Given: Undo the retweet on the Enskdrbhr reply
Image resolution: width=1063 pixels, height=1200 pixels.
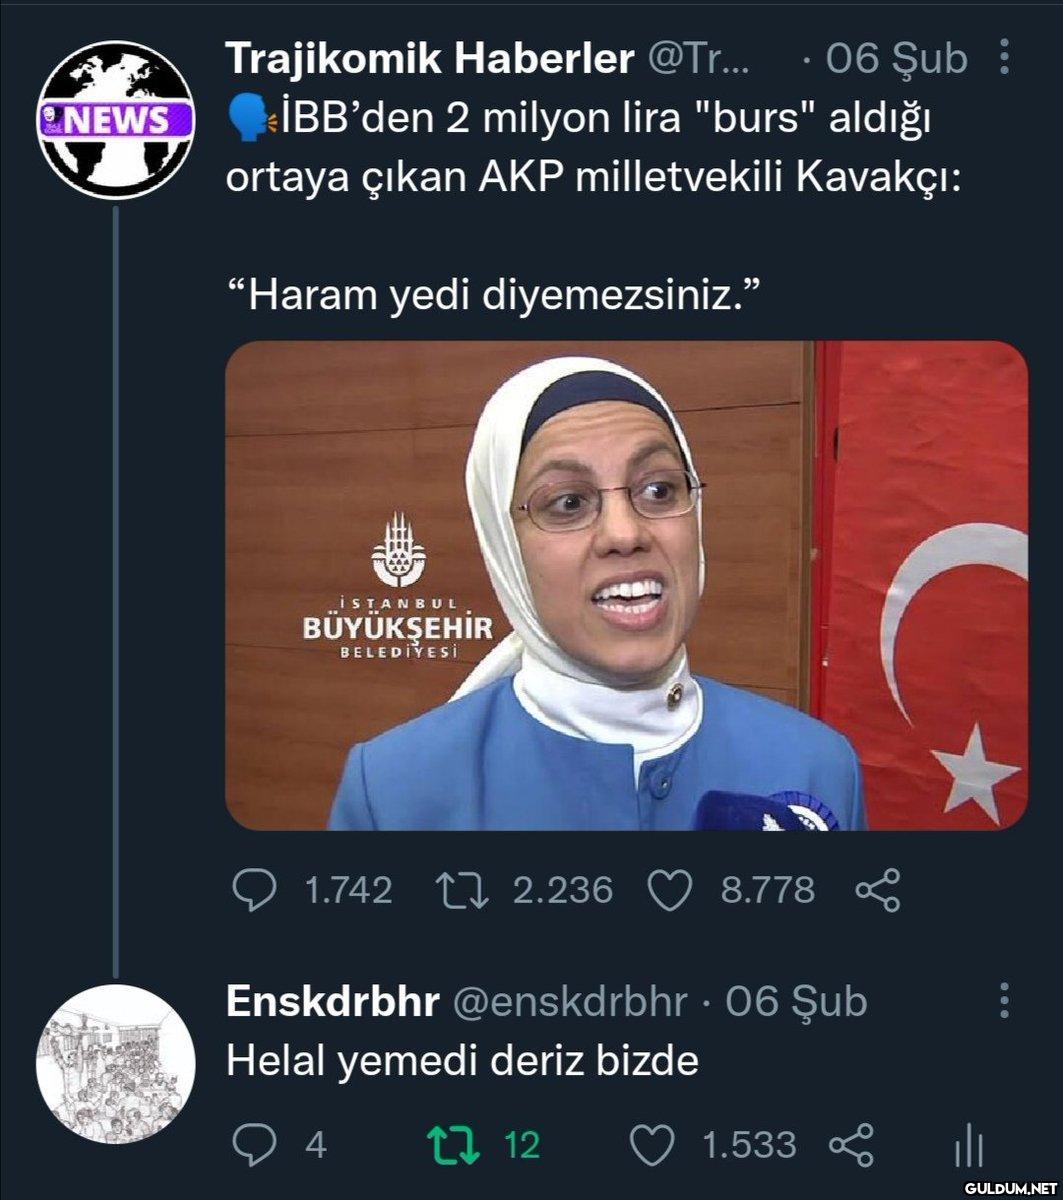Looking at the screenshot, I should pyautogui.click(x=450, y=1145).
